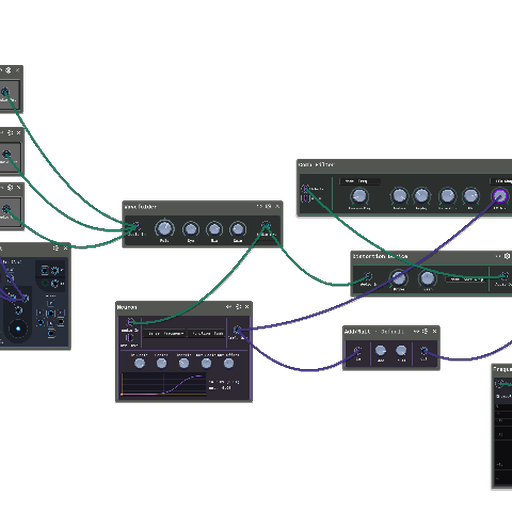Click the Comb Filter Mix knob
The height and width of the screenshot is (512, 512).
pyautogui.click(x=471, y=196)
